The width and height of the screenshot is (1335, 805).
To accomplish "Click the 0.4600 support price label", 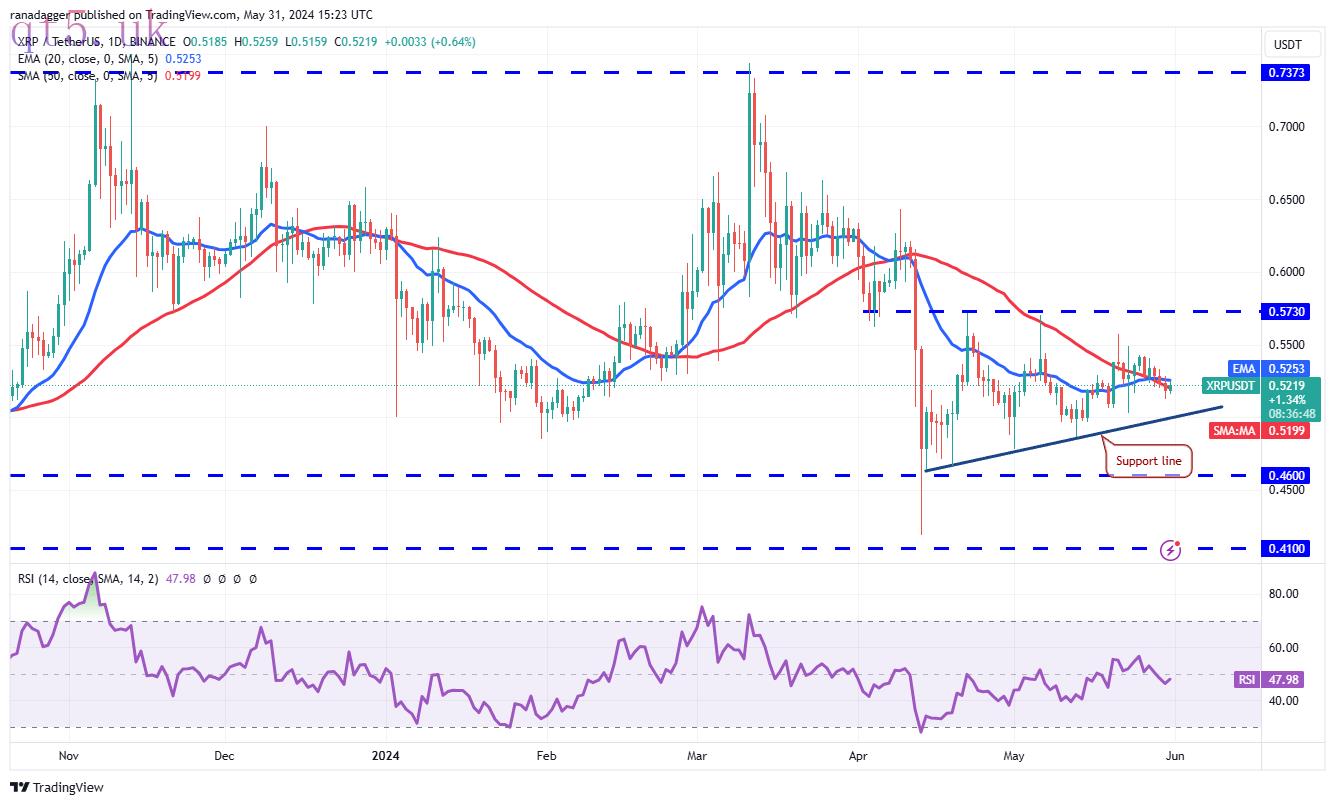I will pyautogui.click(x=1286, y=476).
